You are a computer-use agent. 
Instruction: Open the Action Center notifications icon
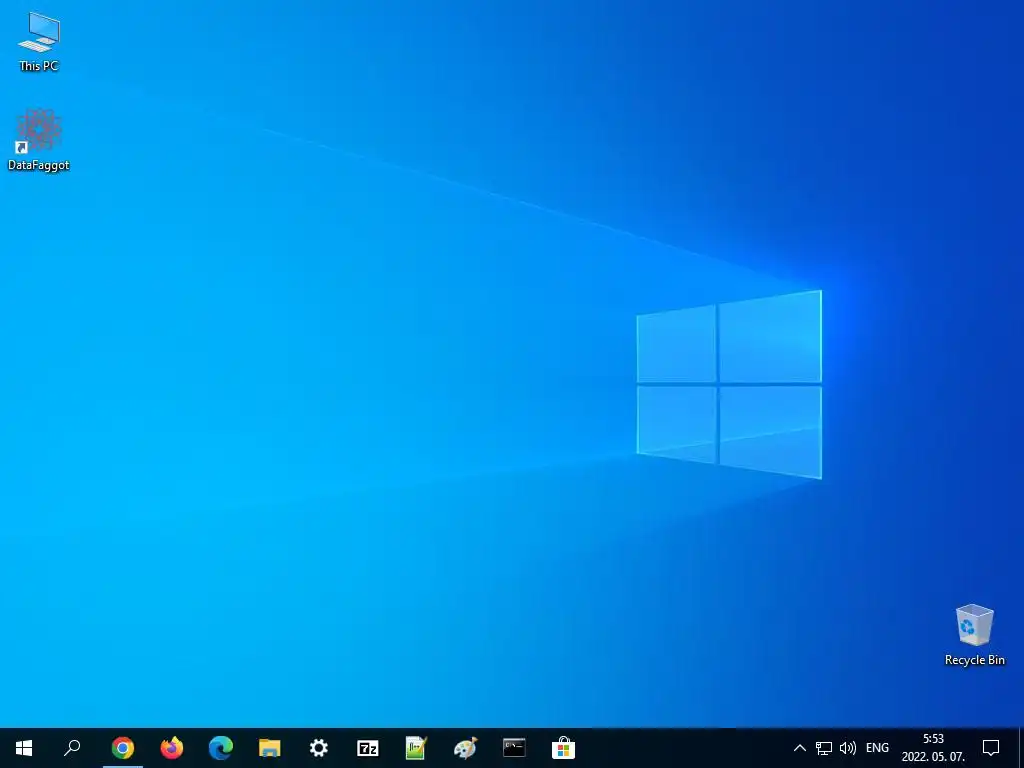(991, 748)
